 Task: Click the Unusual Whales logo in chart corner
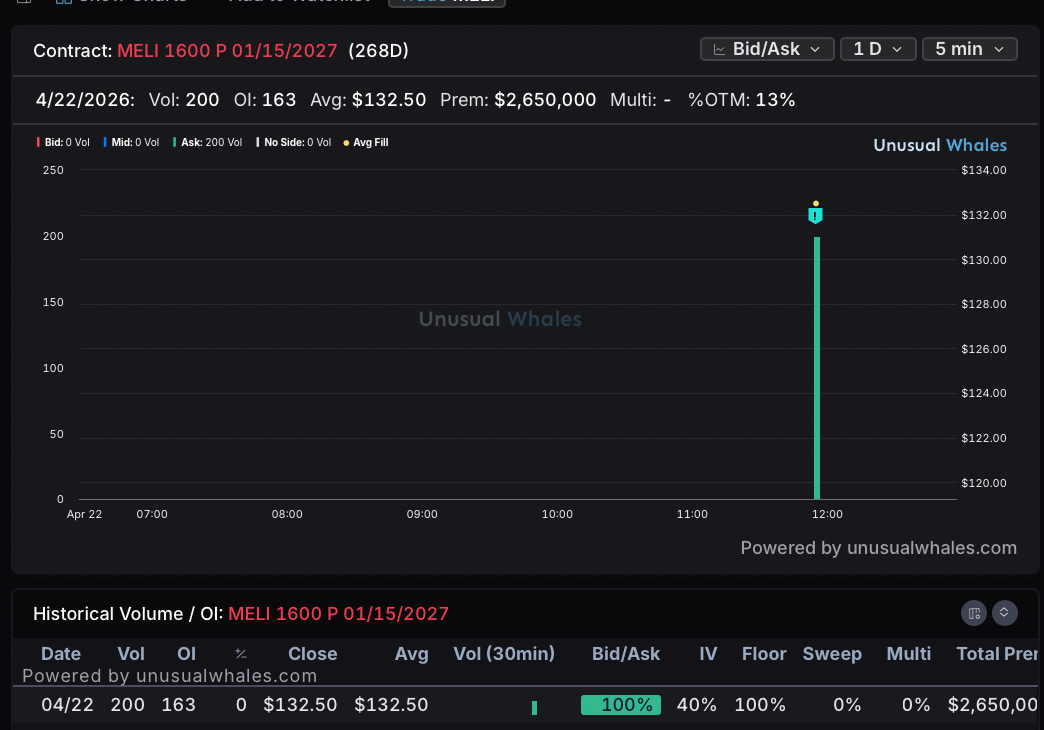tap(939, 145)
